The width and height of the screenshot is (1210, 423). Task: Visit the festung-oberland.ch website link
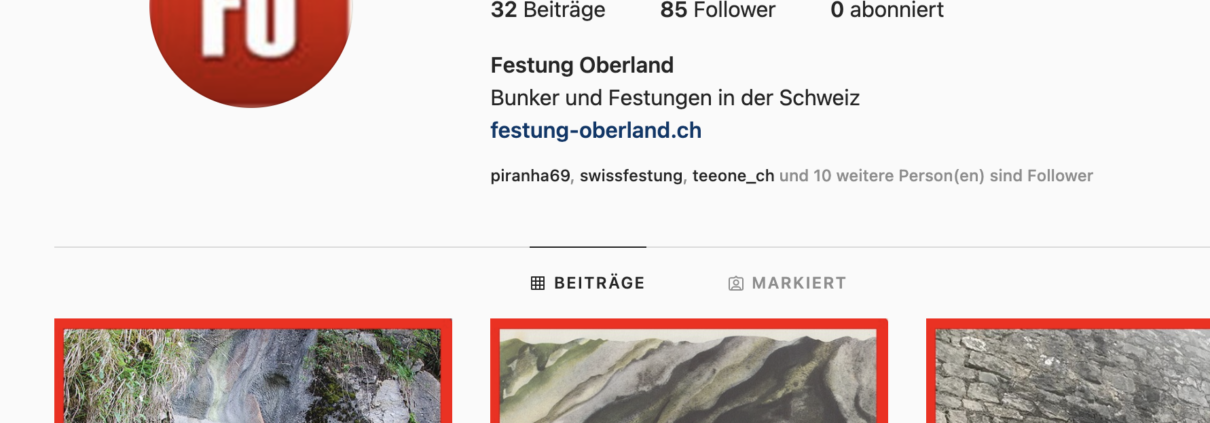596,130
